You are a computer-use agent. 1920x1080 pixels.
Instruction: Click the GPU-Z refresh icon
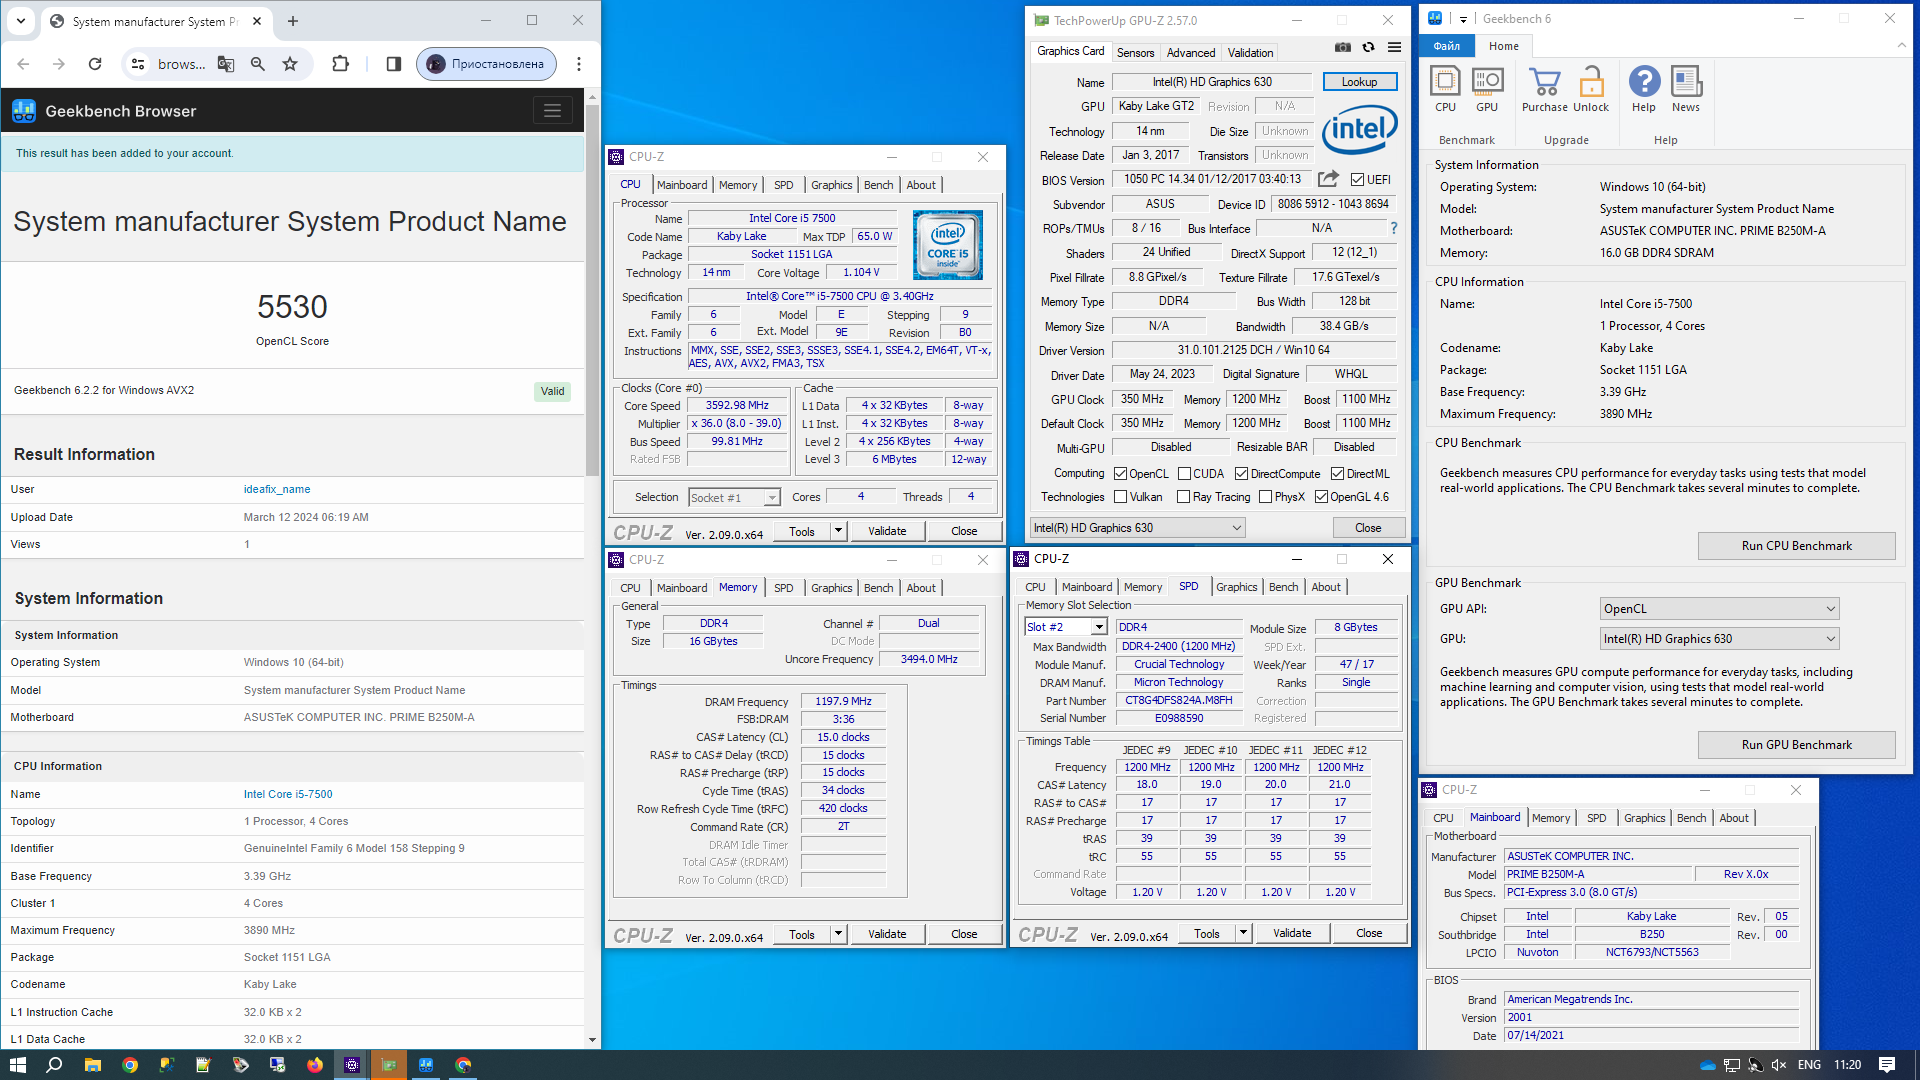(x=1368, y=47)
